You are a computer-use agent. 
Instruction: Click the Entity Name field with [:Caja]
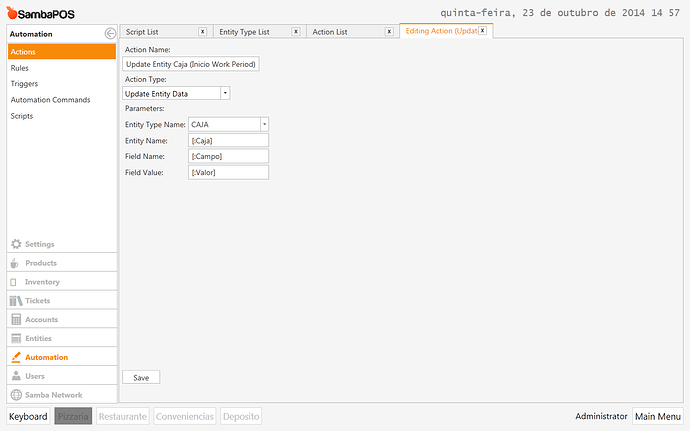[x=228, y=140]
